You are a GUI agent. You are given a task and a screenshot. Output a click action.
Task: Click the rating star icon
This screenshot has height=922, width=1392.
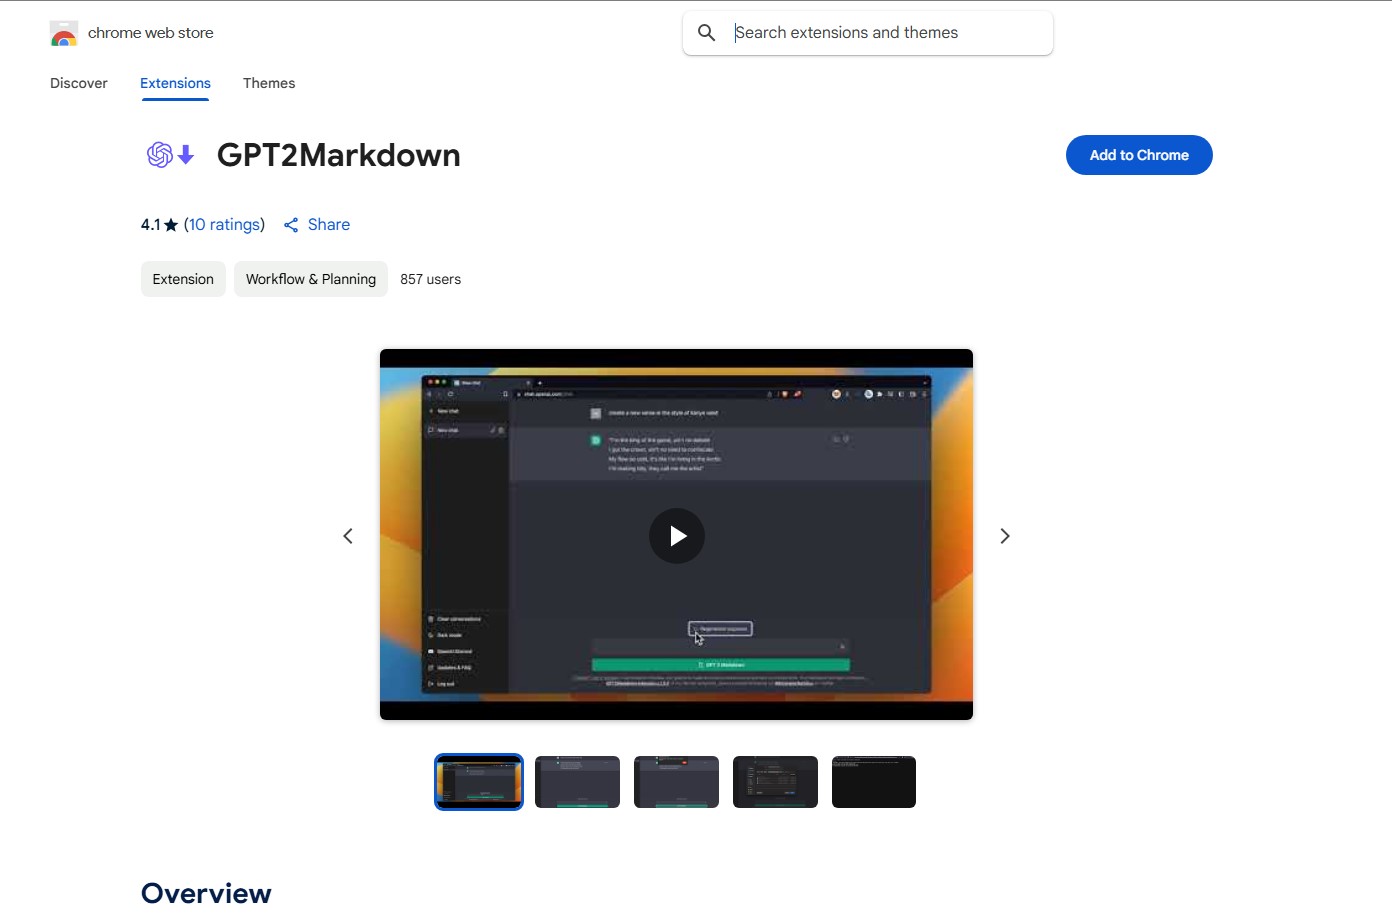[x=171, y=225]
